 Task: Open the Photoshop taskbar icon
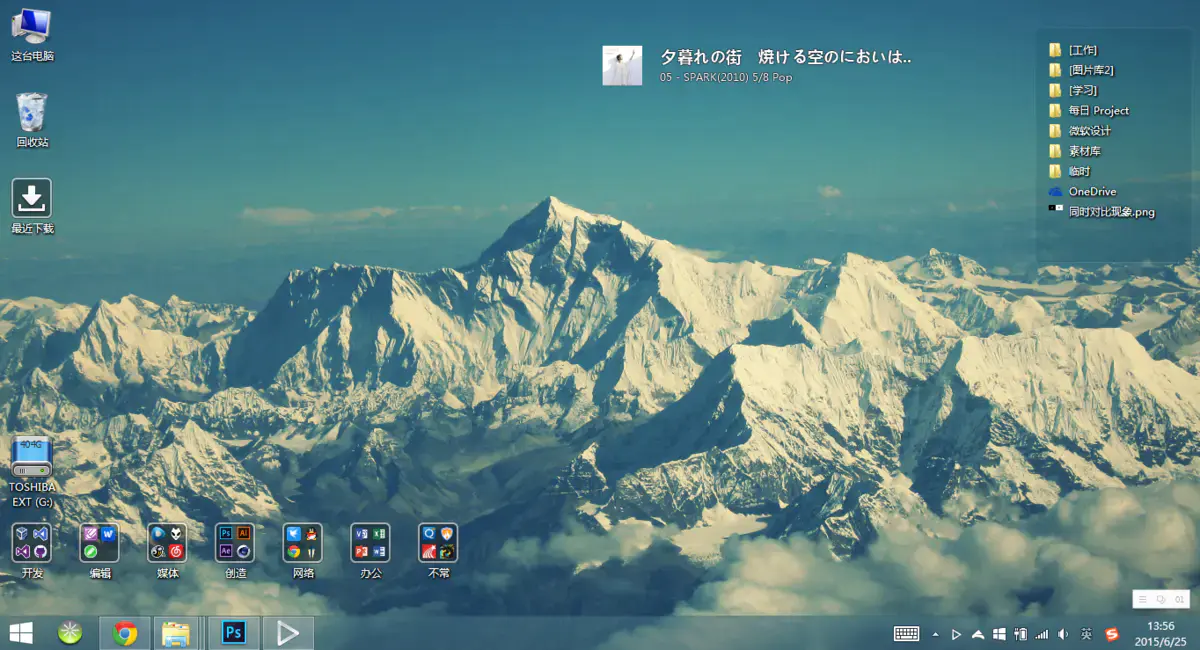pos(234,633)
